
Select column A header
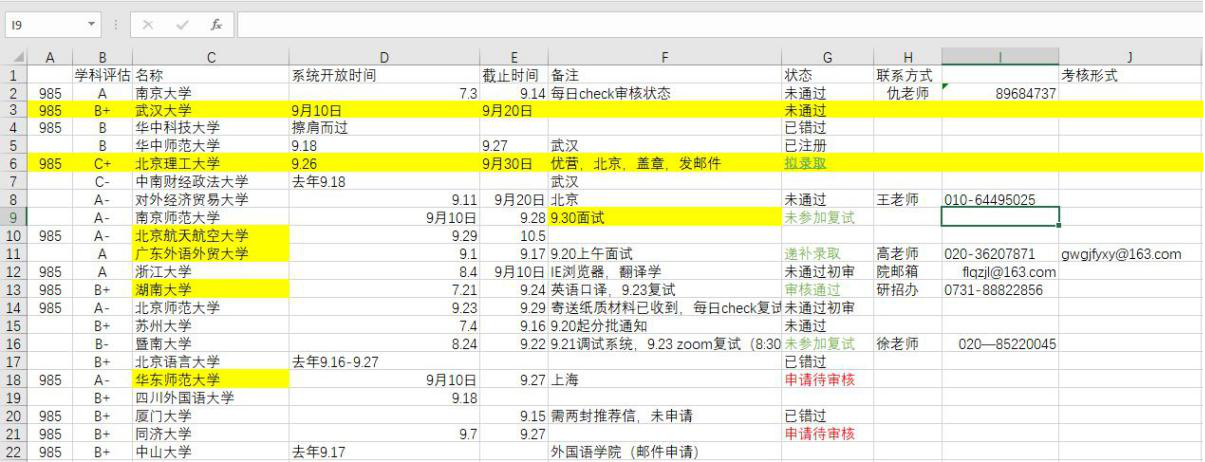pyautogui.click(x=51, y=59)
